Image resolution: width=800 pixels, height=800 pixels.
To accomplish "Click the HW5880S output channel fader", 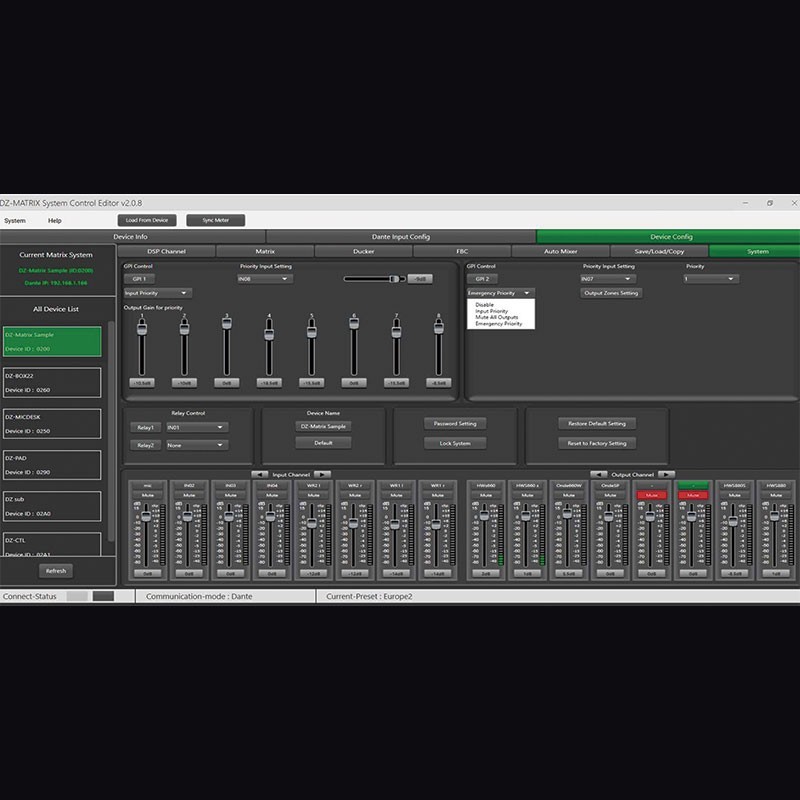I will tap(733, 534).
